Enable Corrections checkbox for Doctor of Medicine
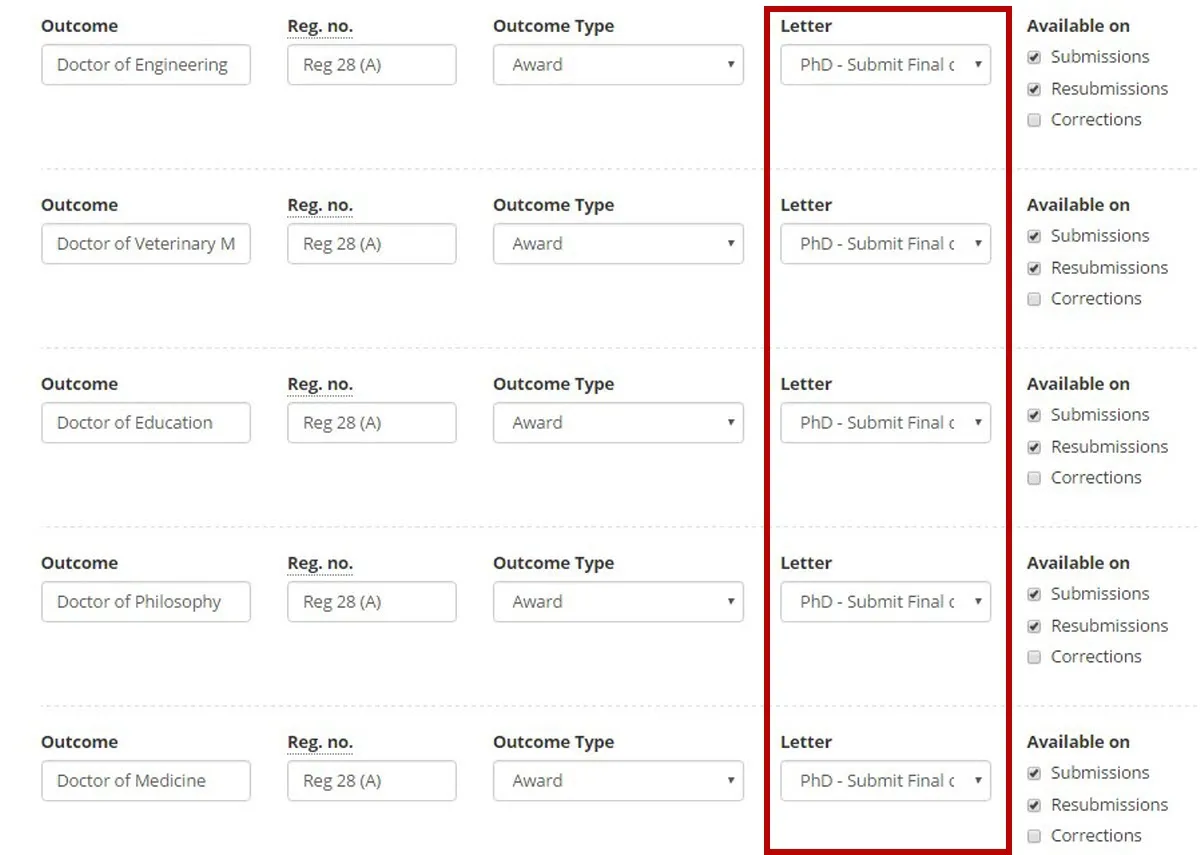The image size is (1200, 855). pyautogui.click(x=1033, y=835)
